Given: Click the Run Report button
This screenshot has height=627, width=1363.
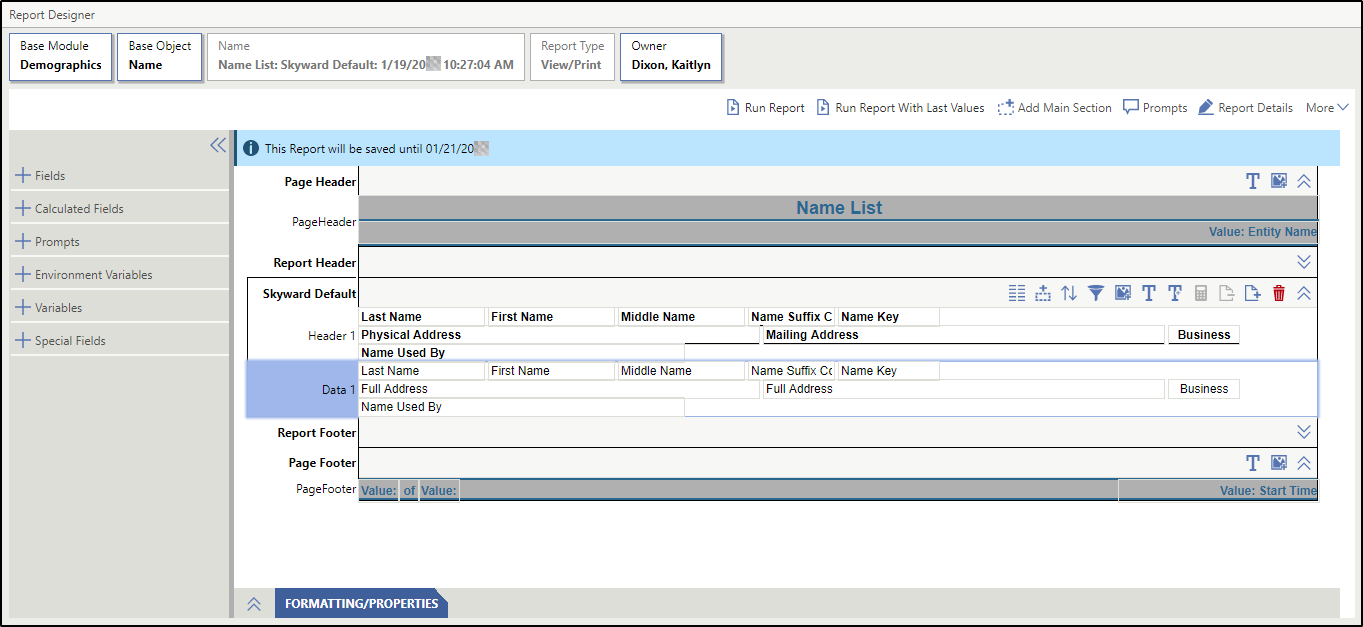Looking at the screenshot, I should (x=765, y=107).
